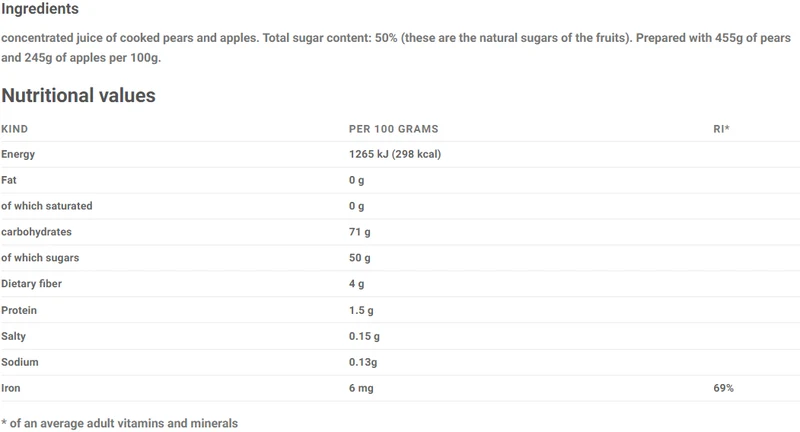Viewport: 800px width, 432px height.
Task: Click the Dietary fiber row label
Action: click(31, 284)
